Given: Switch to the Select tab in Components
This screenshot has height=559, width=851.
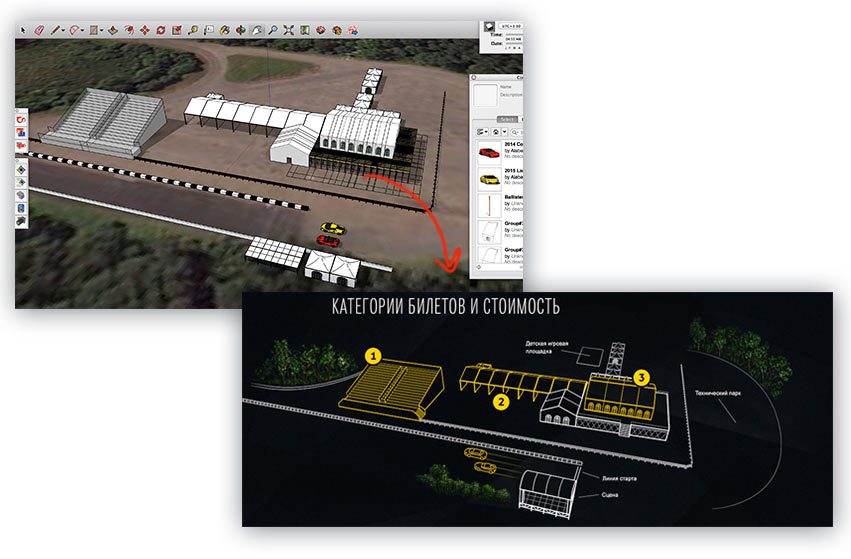Looking at the screenshot, I should click(507, 119).
